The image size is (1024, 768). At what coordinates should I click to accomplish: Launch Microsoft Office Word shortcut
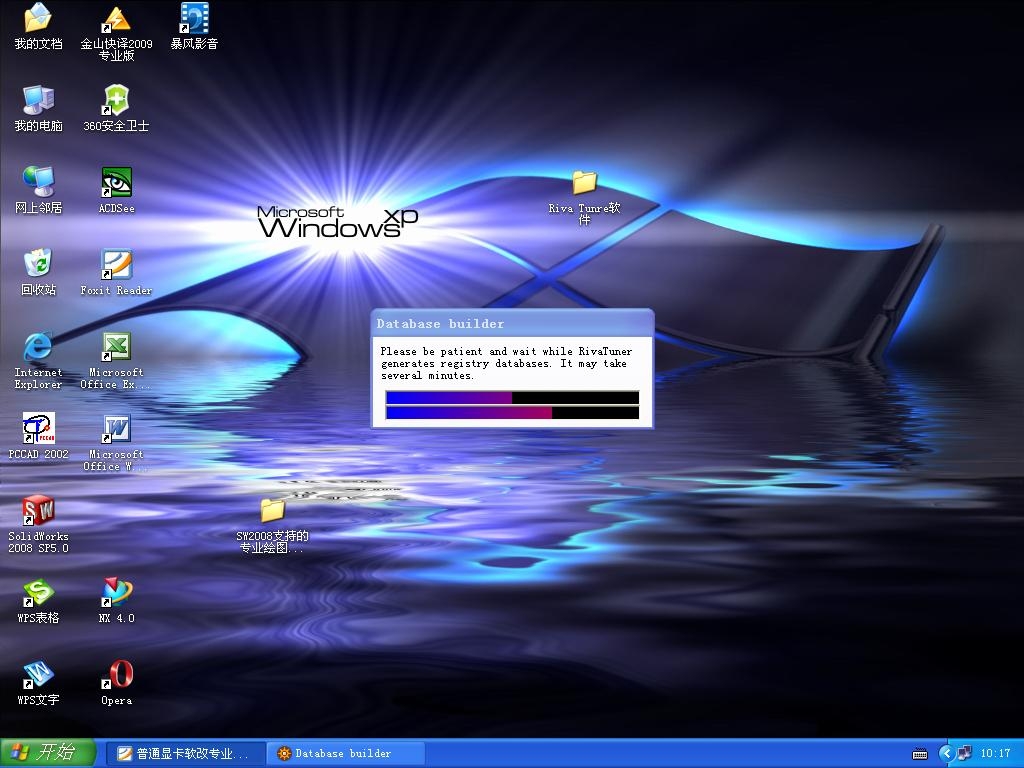point(116,442)
